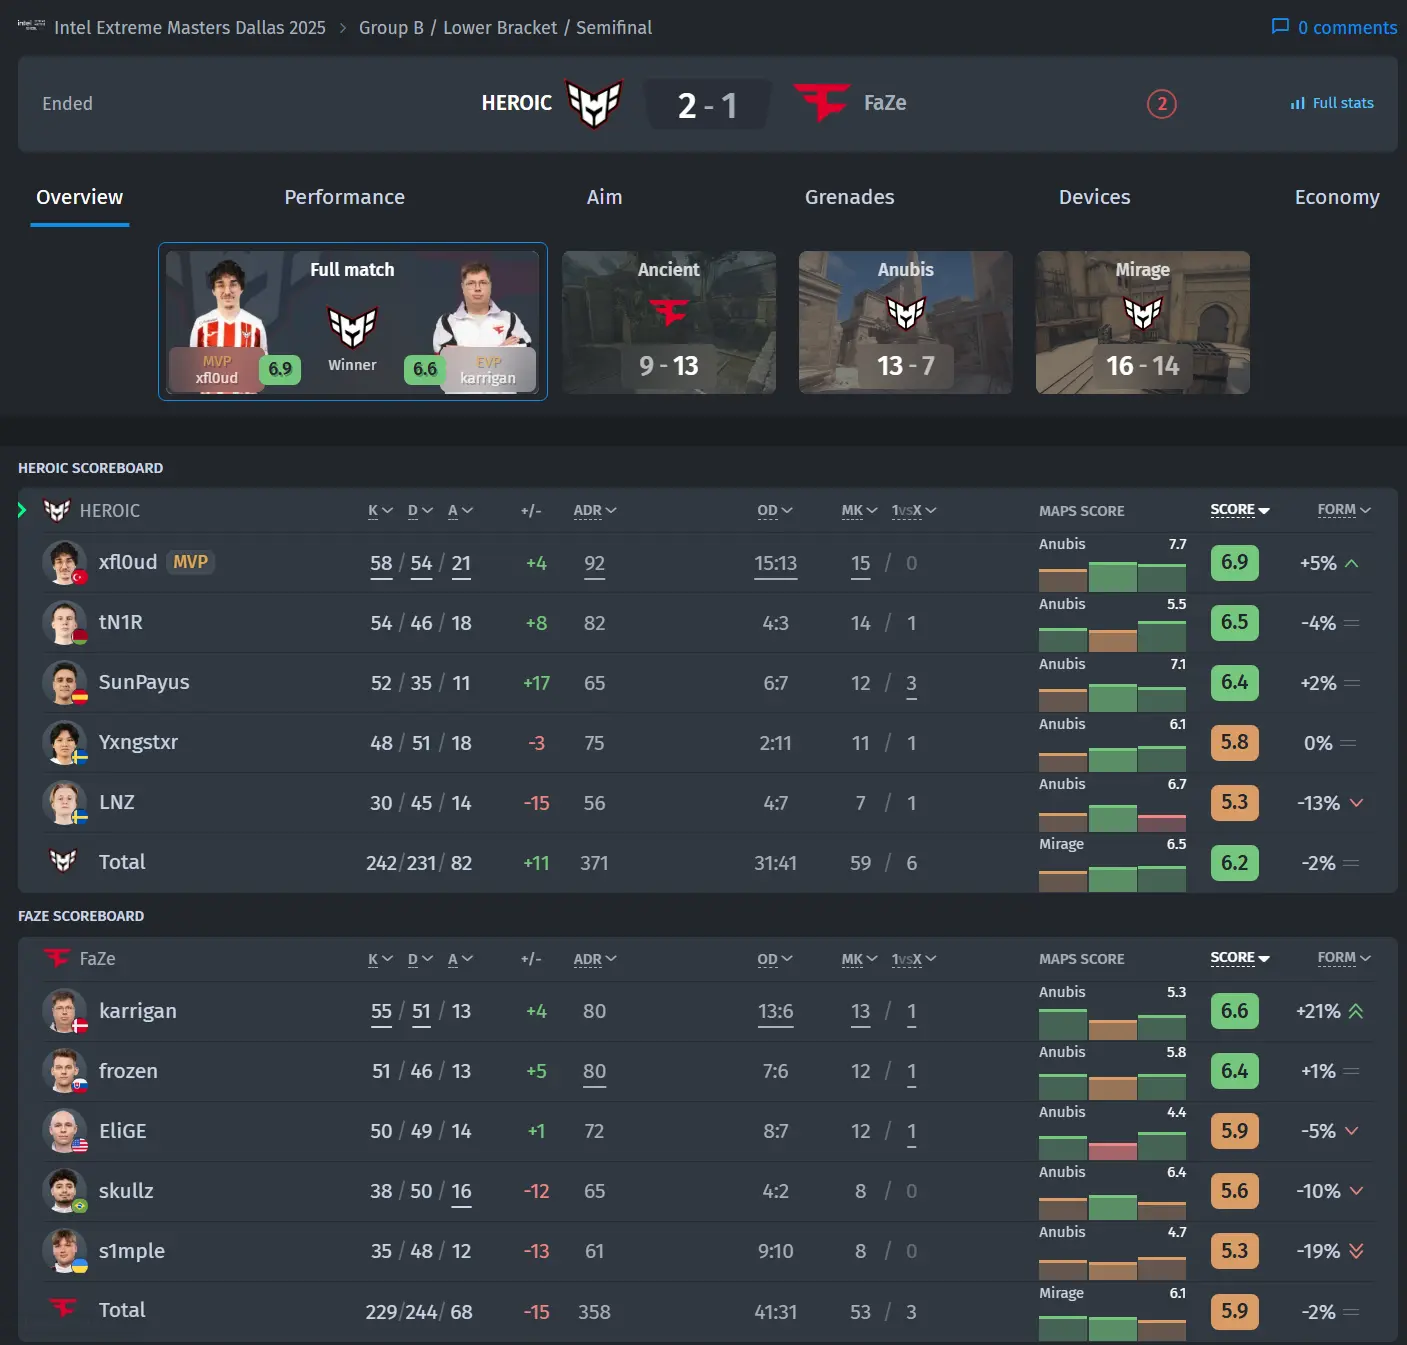This screenshot has height=1345, width=1407.
Task: Click tN1R name in scoreboard
Action: pos(121,622)
